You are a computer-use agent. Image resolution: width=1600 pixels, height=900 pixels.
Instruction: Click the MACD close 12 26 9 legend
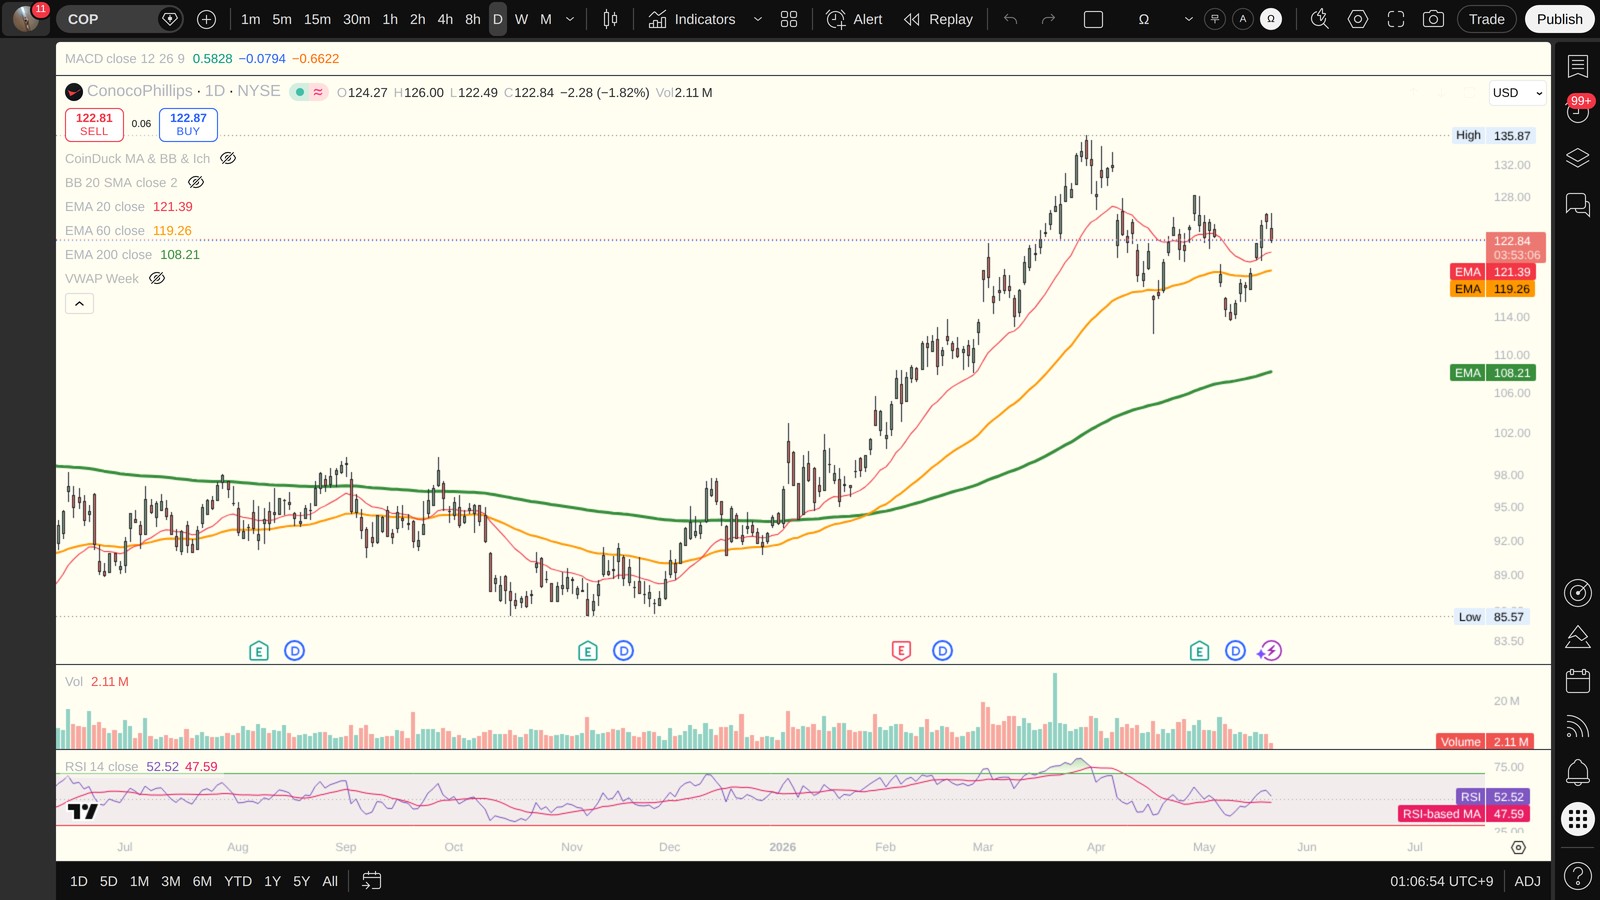pyautogui.click(x=125, y=59)
